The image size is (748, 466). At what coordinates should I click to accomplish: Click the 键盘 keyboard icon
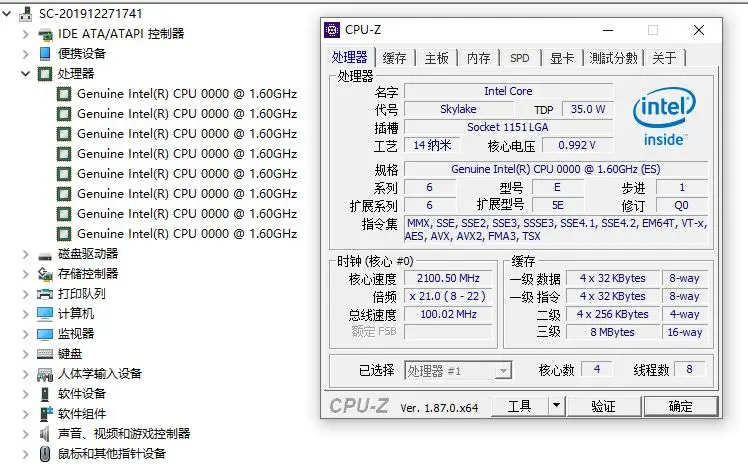[45, 354]
